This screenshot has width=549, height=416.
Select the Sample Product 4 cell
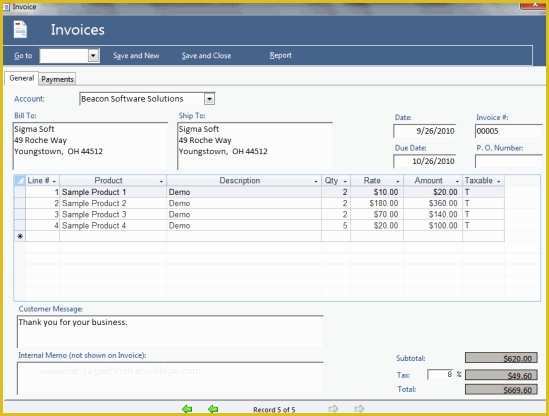click(113, 226)
